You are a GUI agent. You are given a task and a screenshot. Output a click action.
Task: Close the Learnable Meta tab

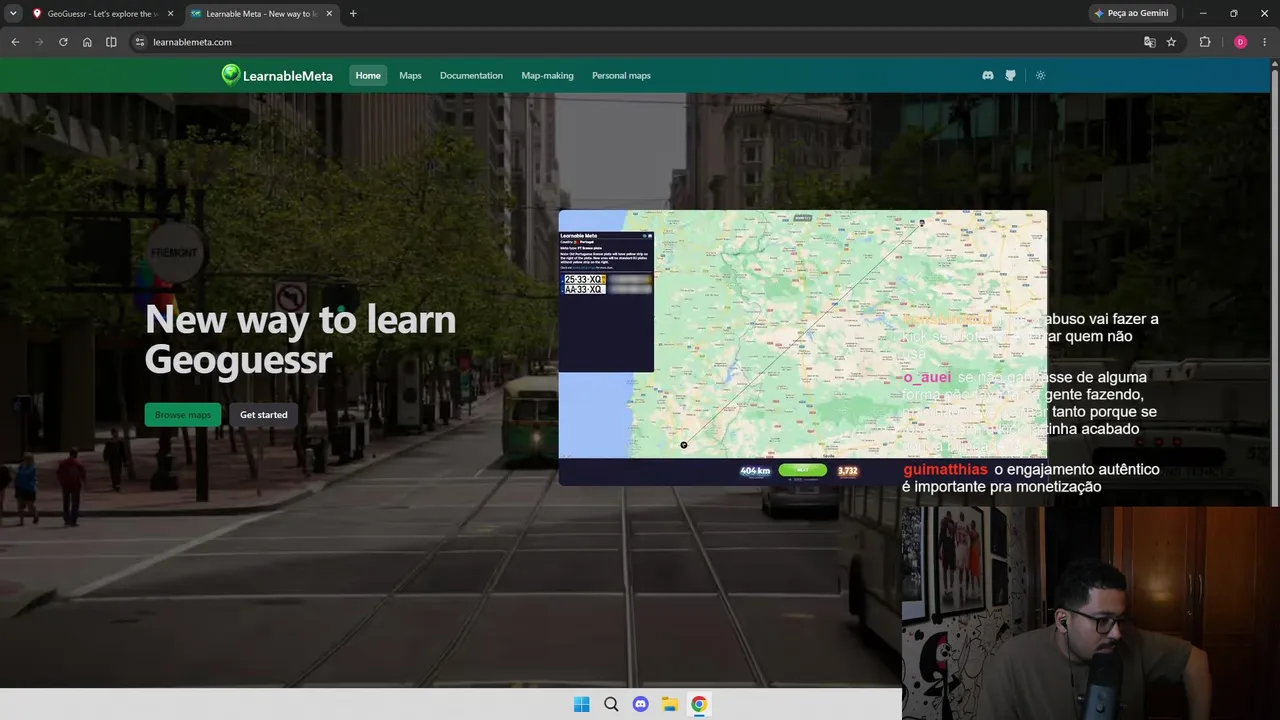coord(329,14)
